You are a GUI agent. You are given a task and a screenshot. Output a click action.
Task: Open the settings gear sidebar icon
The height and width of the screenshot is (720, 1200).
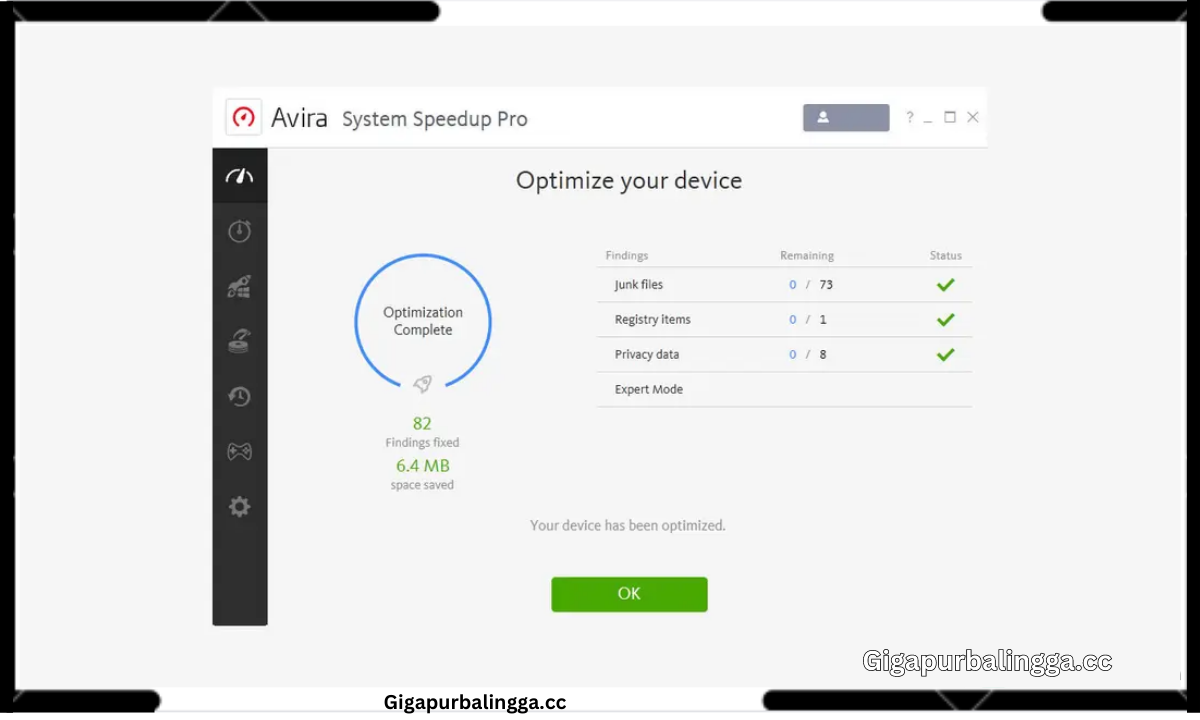(239, 506)
